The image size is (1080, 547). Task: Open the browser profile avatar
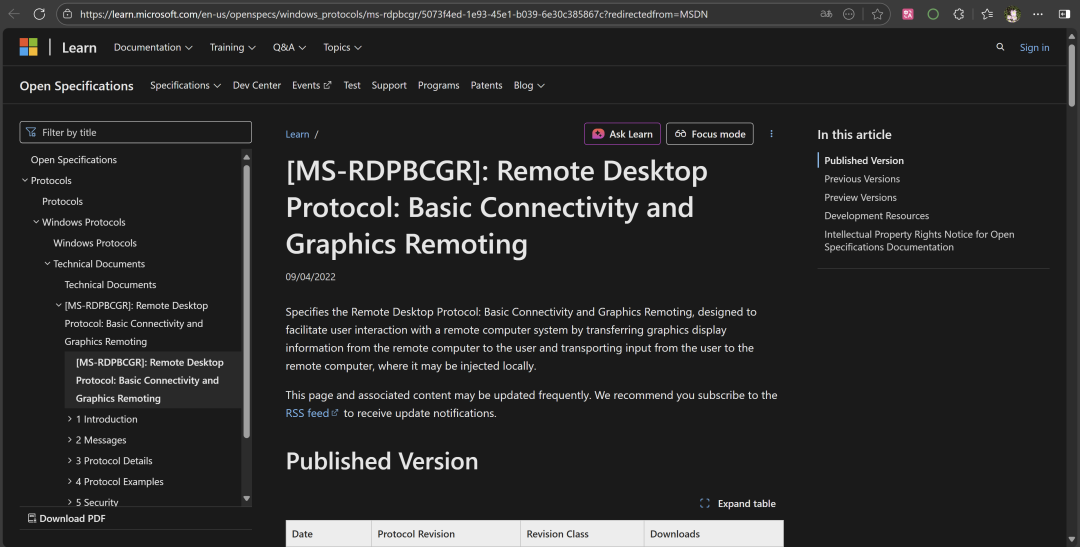[x=1012, y=14]
